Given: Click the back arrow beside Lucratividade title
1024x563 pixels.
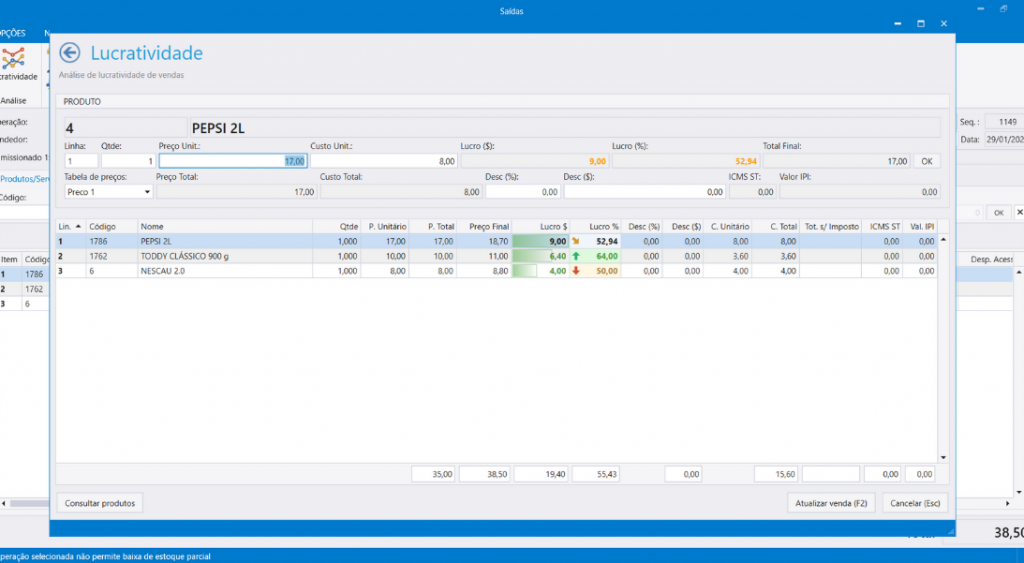Looking at the screenshot, I should (x=69, y=53).
